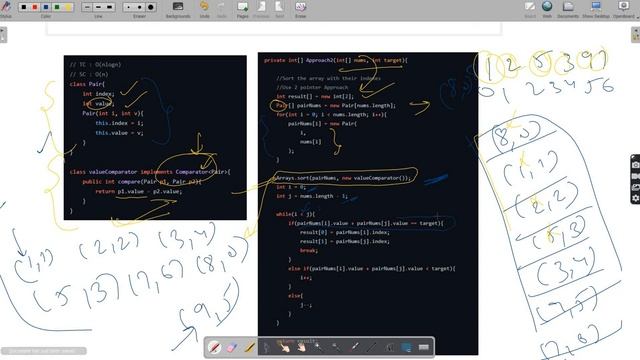Show the virtual keyboard
640x360 pixels.
pyautogui.click(x=424, y=347)
